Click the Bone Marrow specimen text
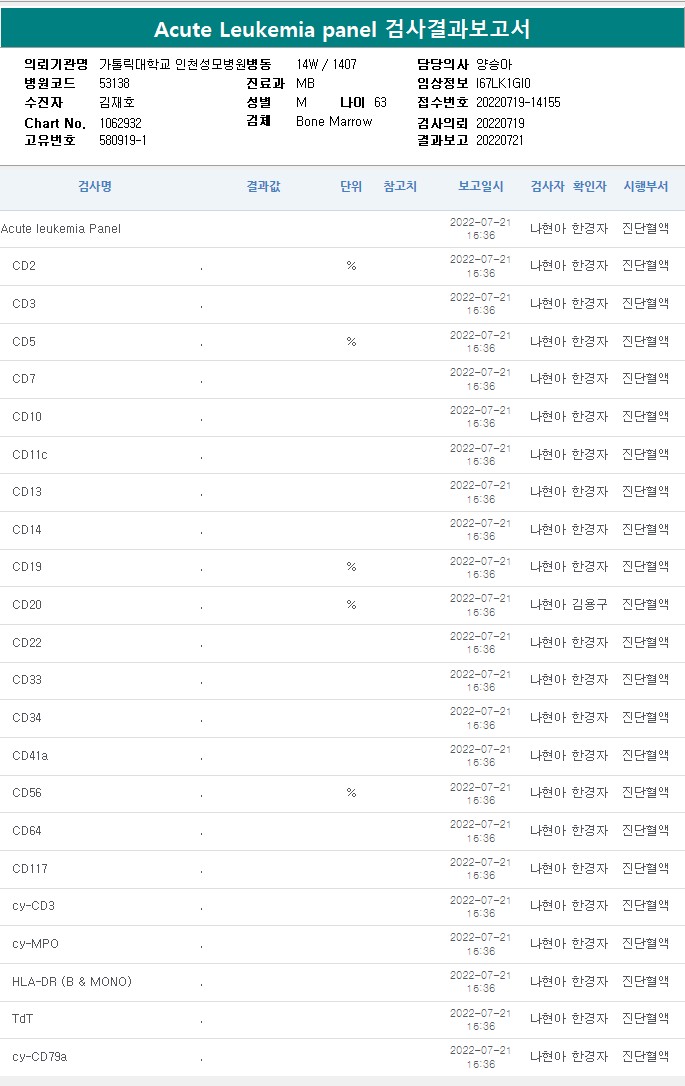 point(334,122)
